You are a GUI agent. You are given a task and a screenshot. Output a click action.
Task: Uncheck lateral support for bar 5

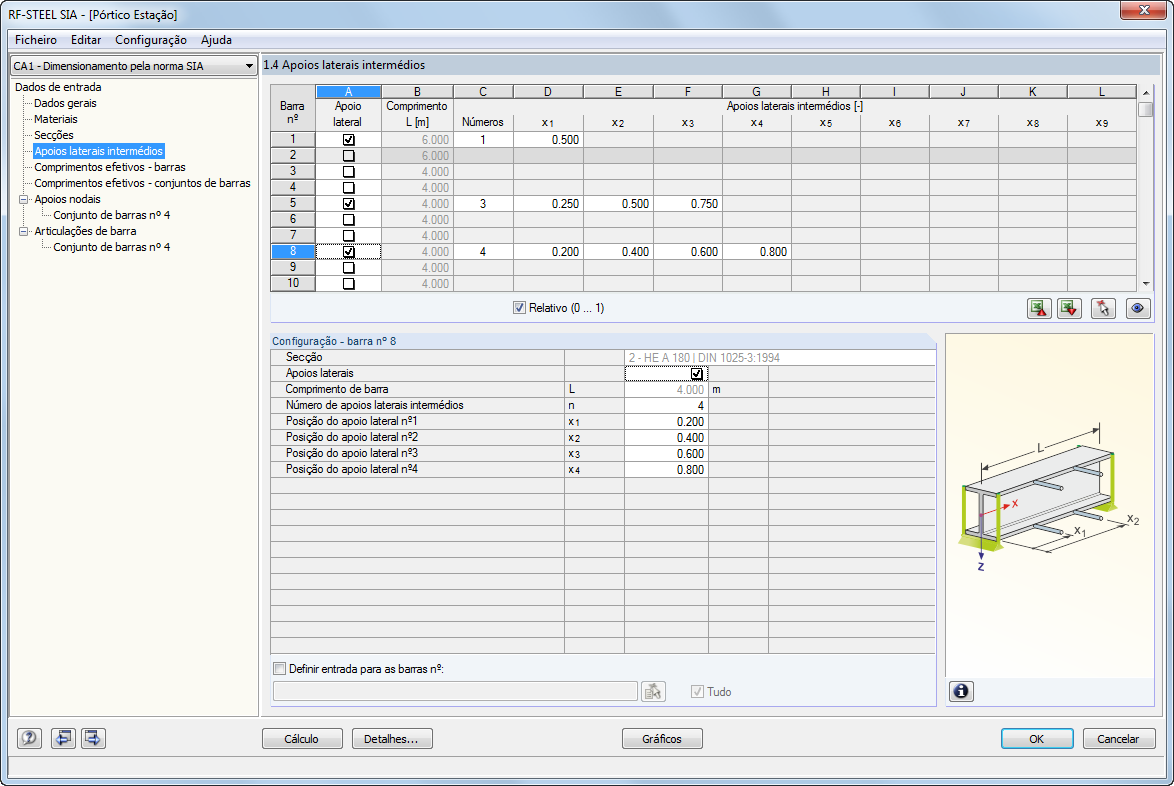click(x=348, y=204)
